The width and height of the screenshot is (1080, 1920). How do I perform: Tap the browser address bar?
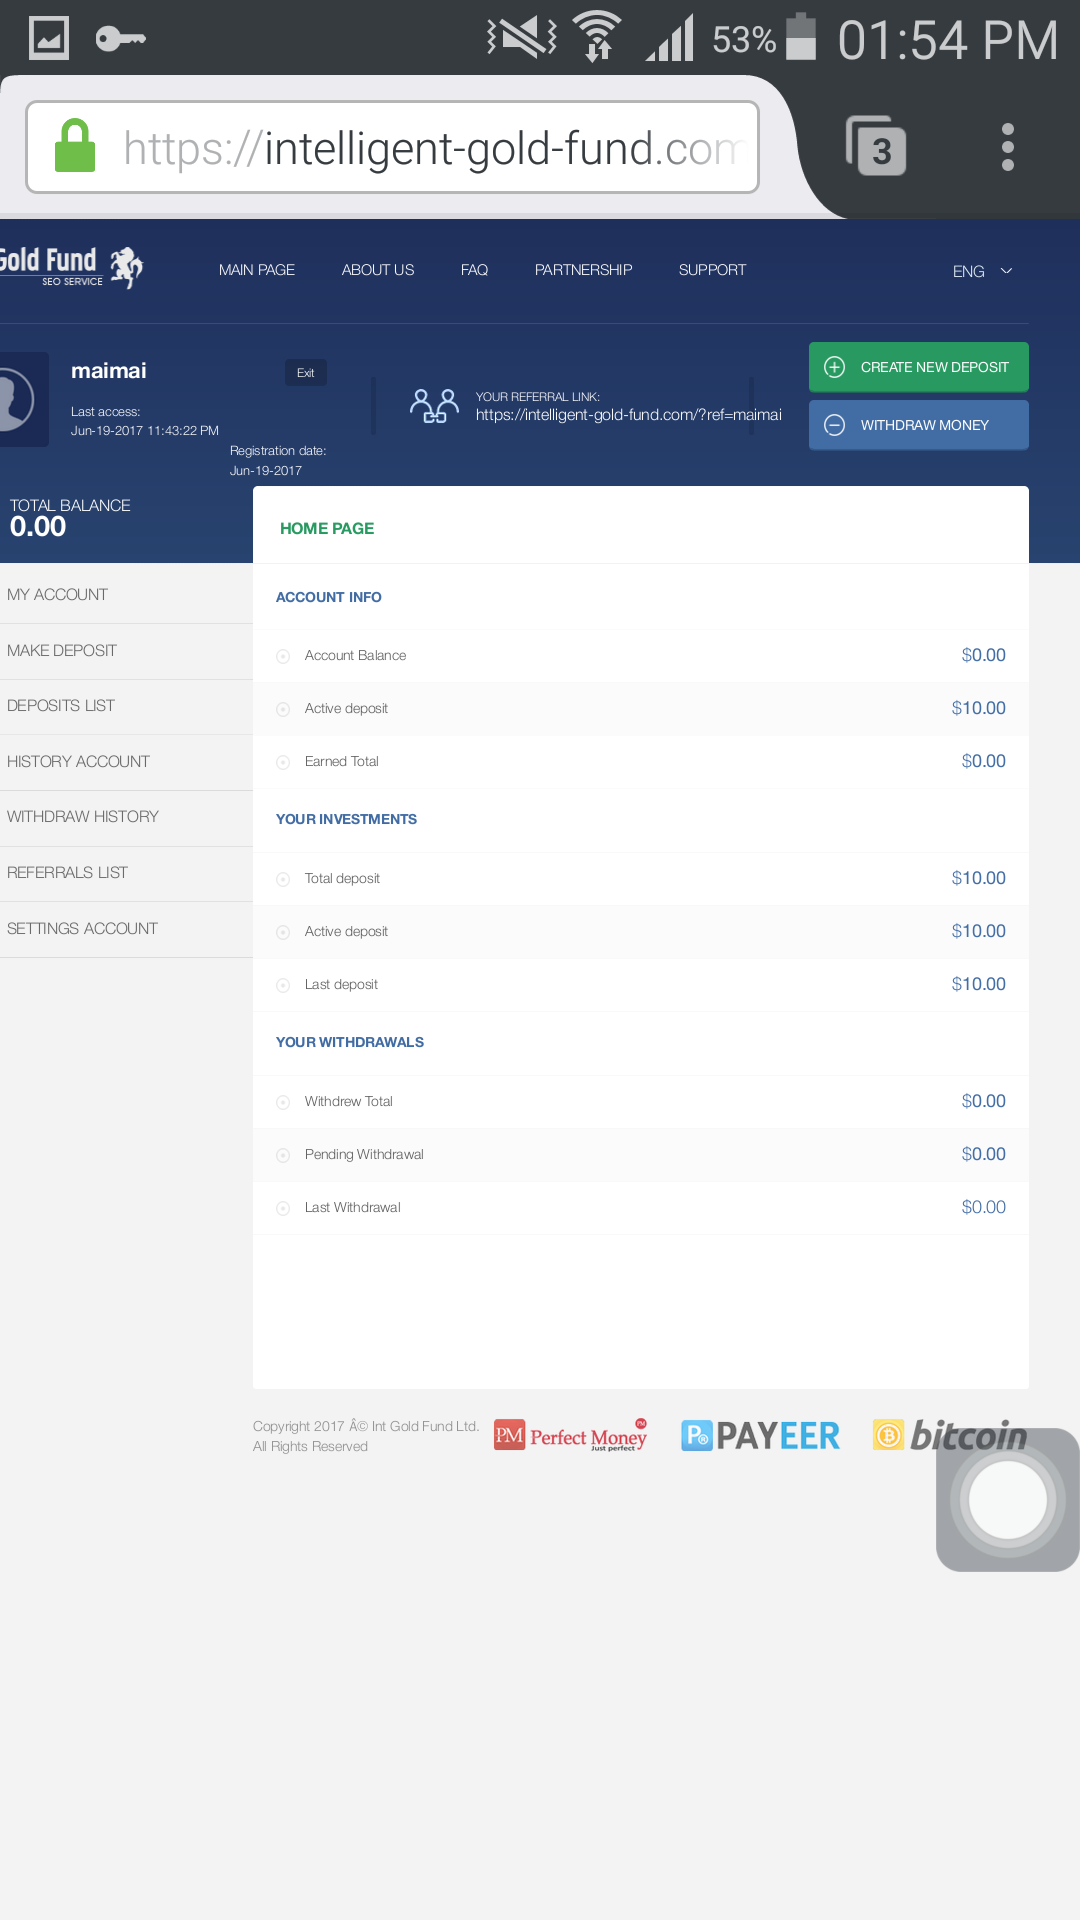pos(392,147)
